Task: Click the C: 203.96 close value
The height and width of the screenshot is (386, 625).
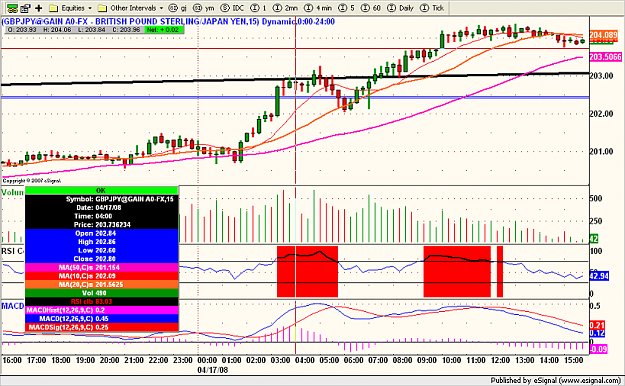Action: pyautogui.click(x=126, y=30)
